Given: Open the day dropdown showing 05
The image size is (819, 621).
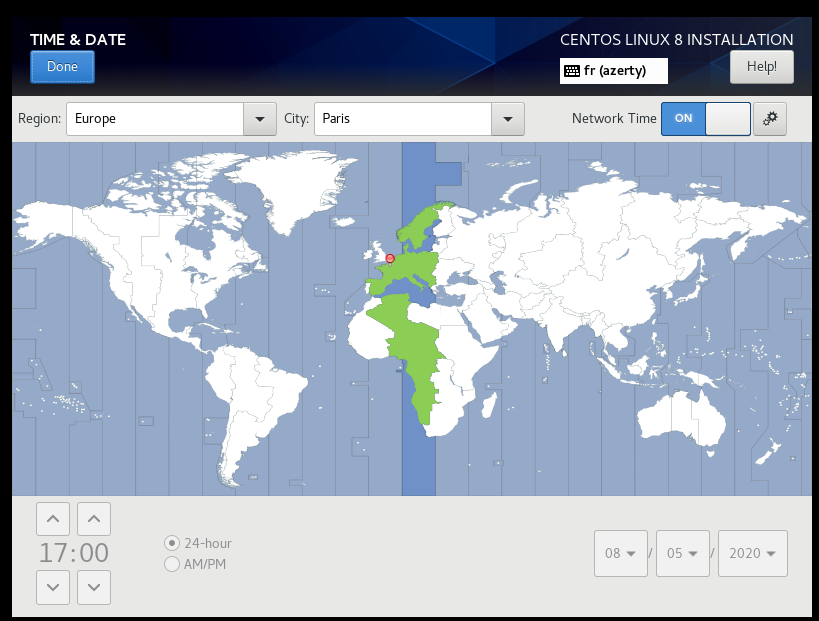Looking at the screenshot, I should 683,554.
